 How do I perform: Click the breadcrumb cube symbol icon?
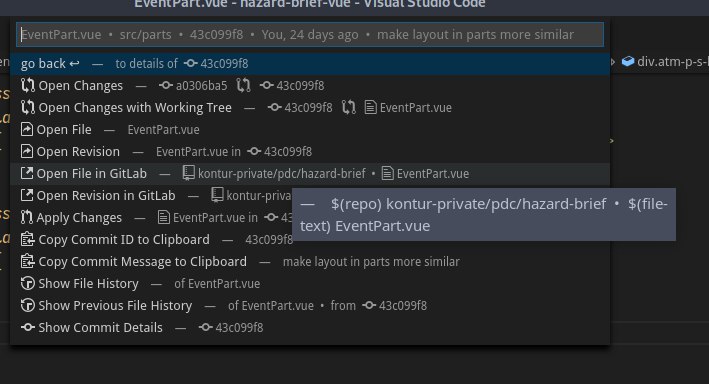[x=628, y=61]
